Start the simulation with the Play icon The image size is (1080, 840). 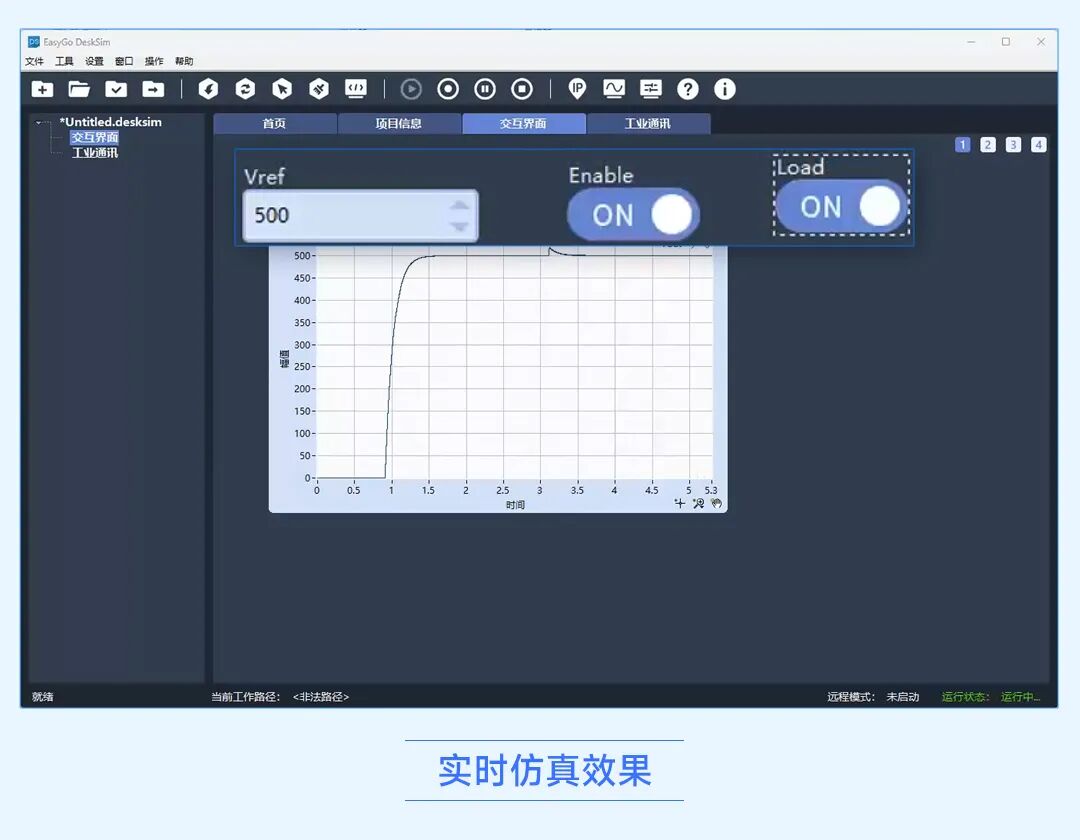pyautogui.click(x=411, y=89)
